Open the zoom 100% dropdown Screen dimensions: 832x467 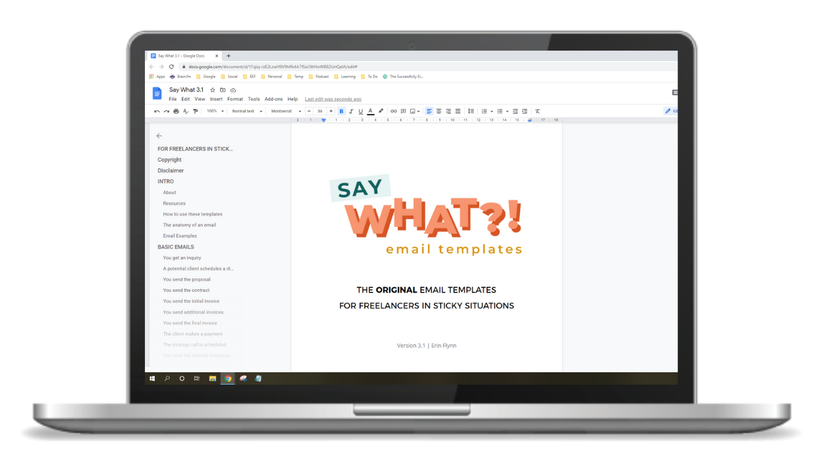[x=215, y=111]
